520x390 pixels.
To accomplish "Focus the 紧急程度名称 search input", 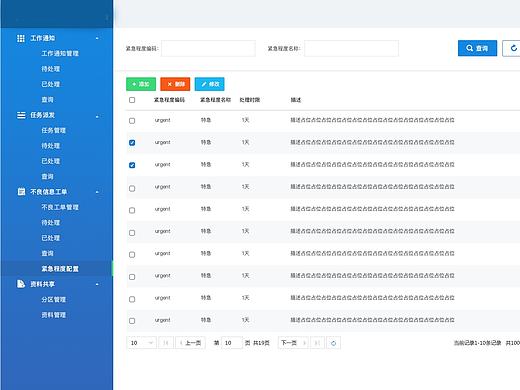I will (x=351, y=48).
